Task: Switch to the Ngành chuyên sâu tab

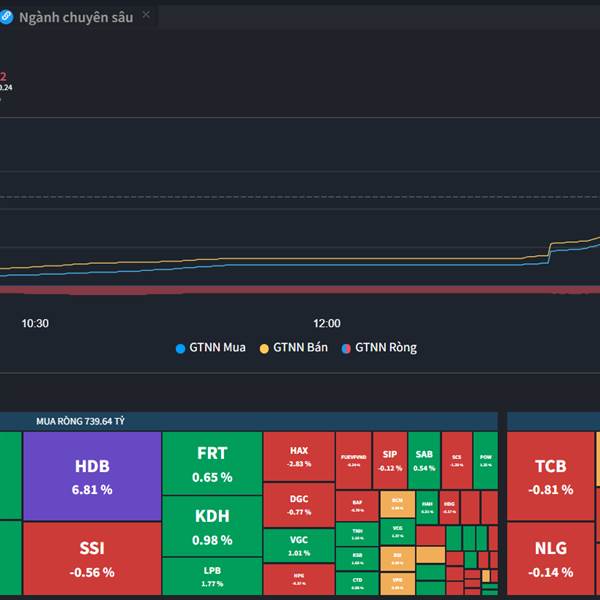Action: [x=75, y=17]
